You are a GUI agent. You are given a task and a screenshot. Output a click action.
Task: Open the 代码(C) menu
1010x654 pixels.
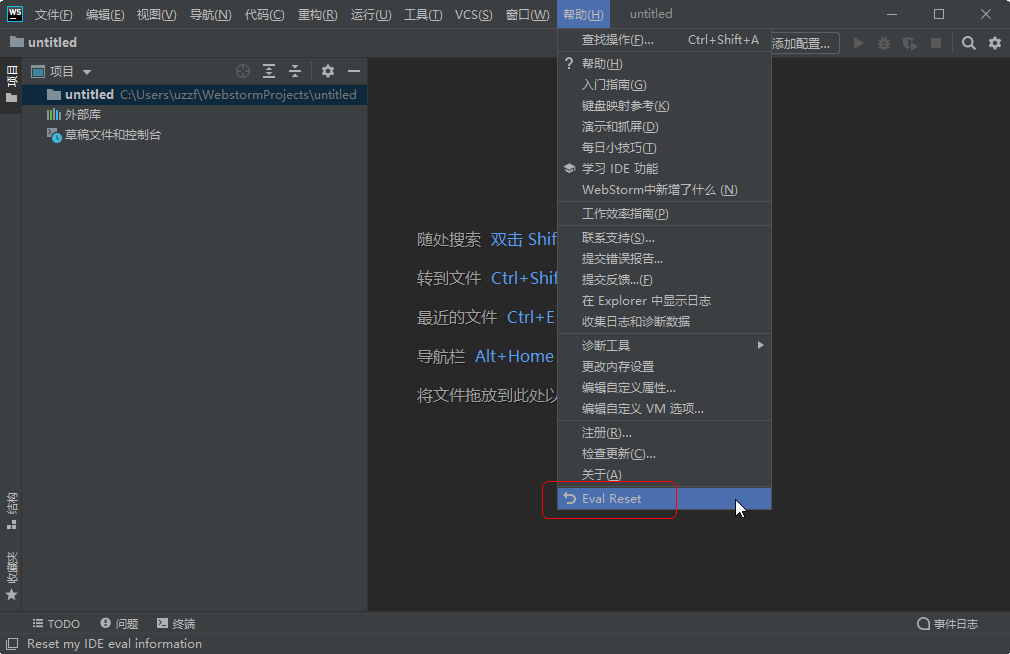pos(264,14)
